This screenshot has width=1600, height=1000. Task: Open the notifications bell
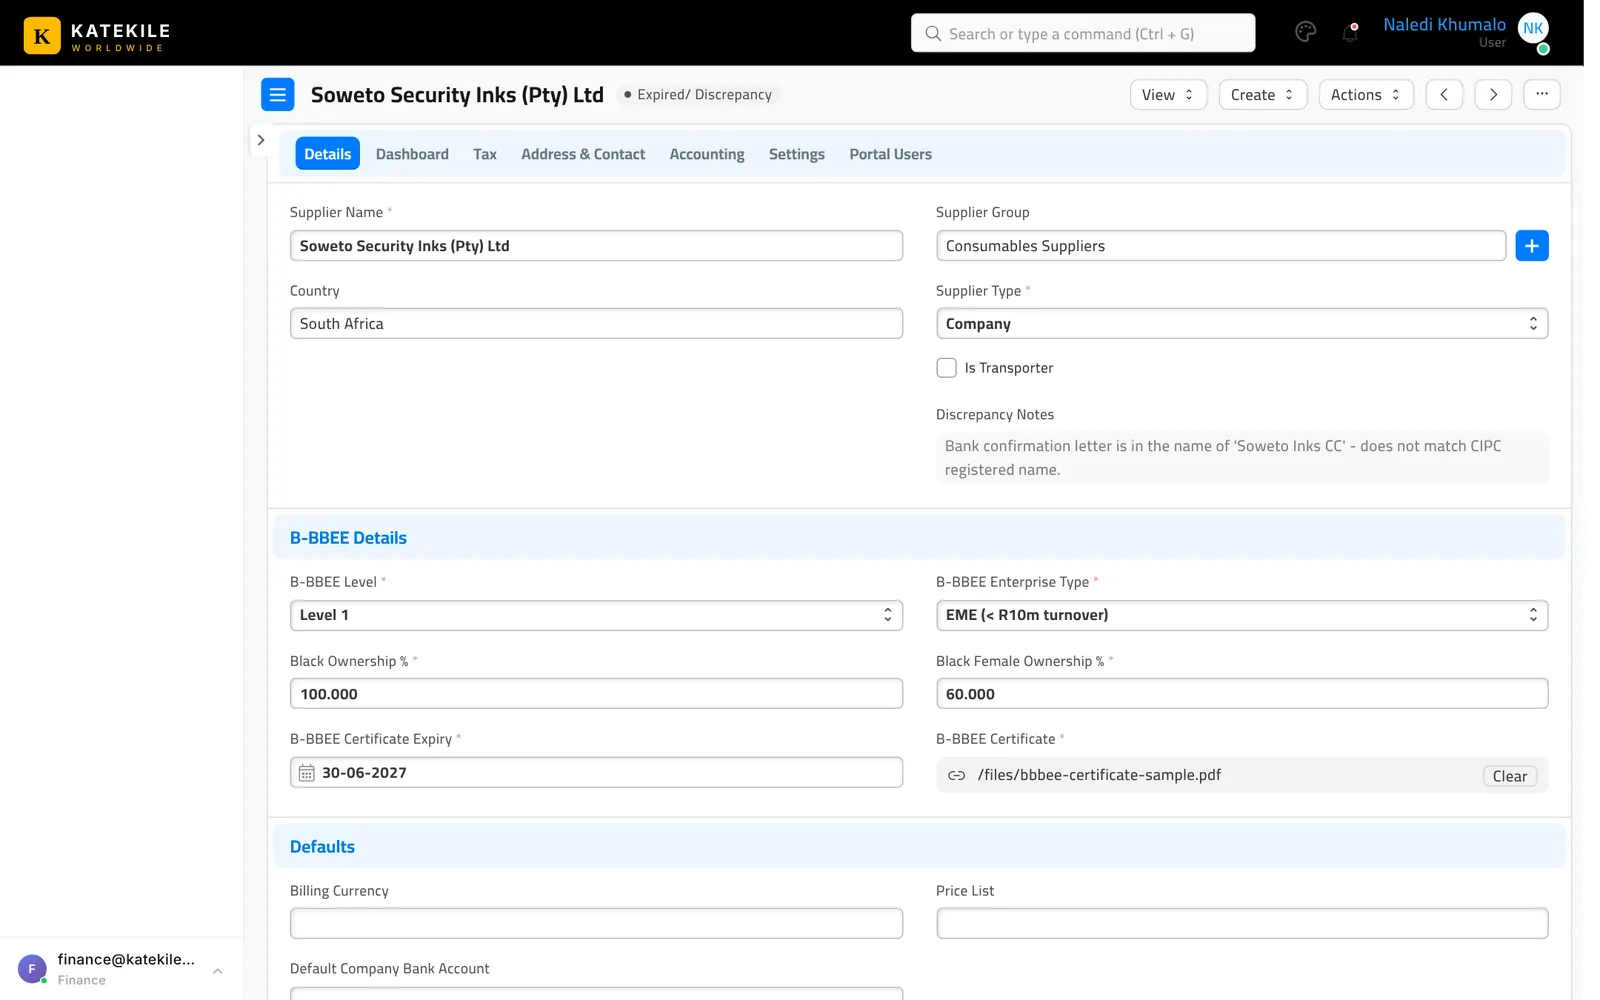tap(1350, 32)
